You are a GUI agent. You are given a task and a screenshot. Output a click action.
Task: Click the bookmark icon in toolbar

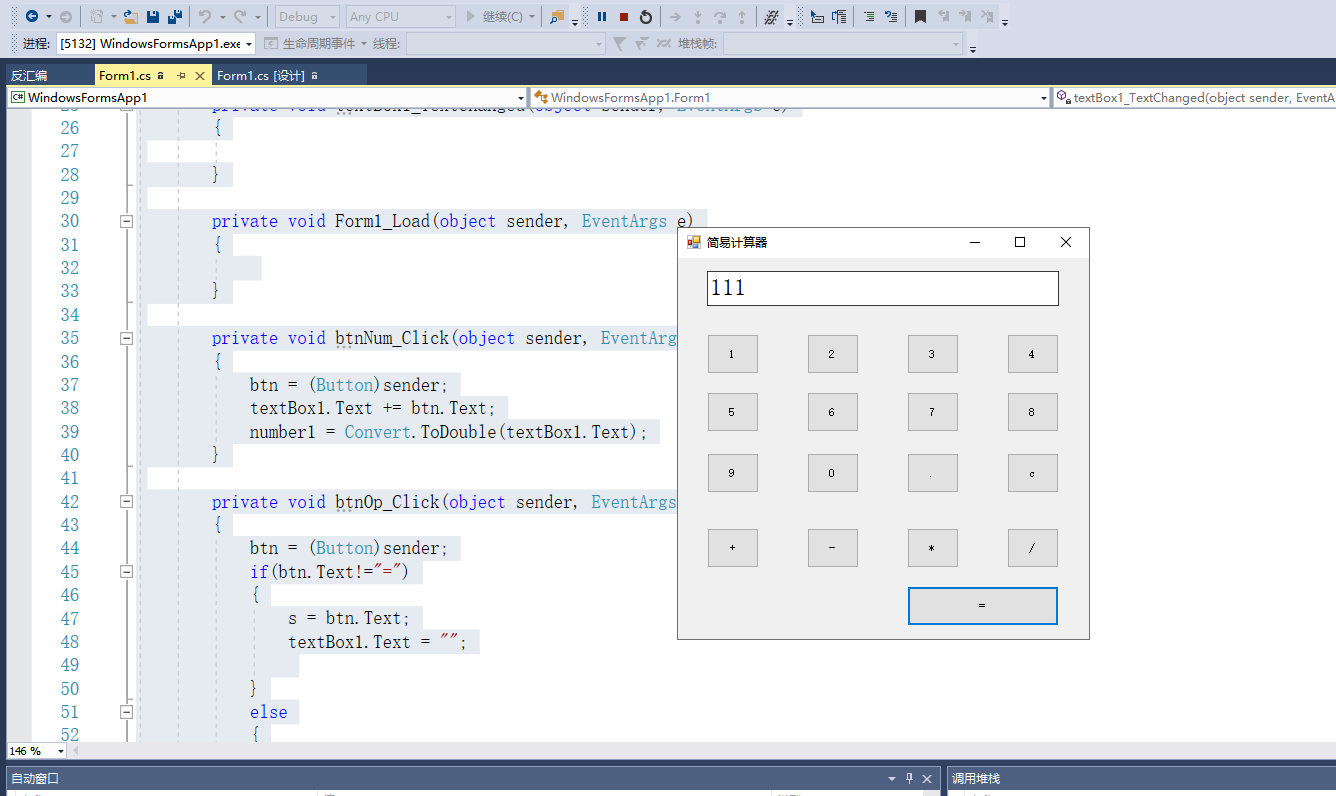pos(920,16)
